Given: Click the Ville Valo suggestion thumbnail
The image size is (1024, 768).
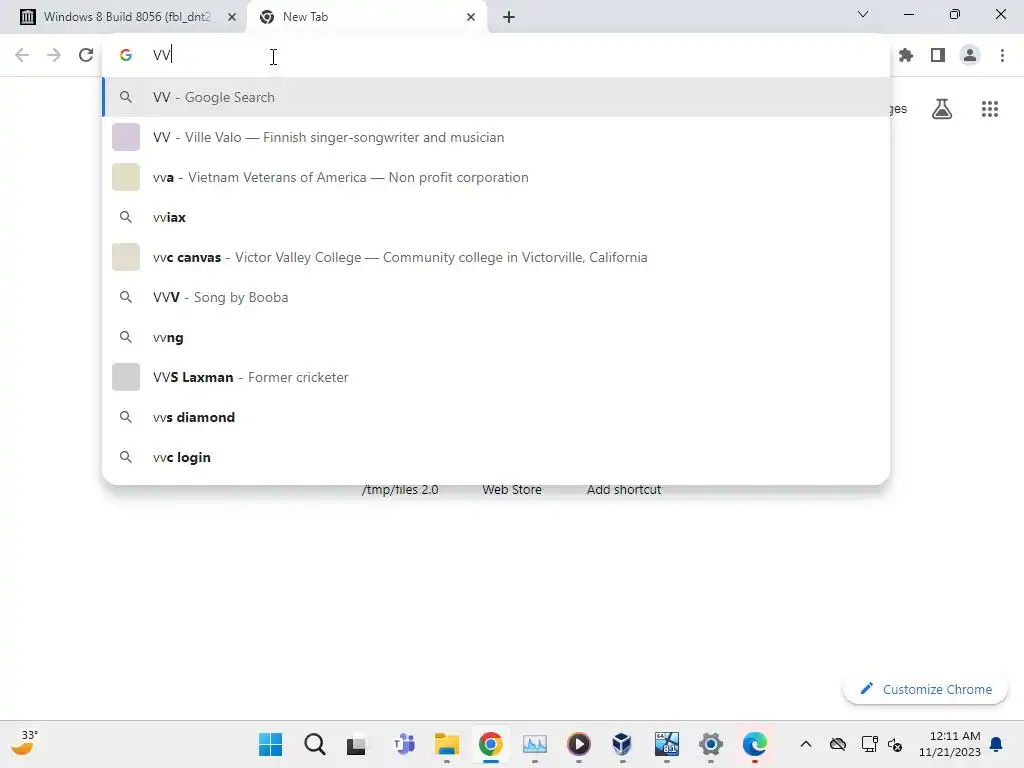Looking at the screenshot, I should coord(126,137).
